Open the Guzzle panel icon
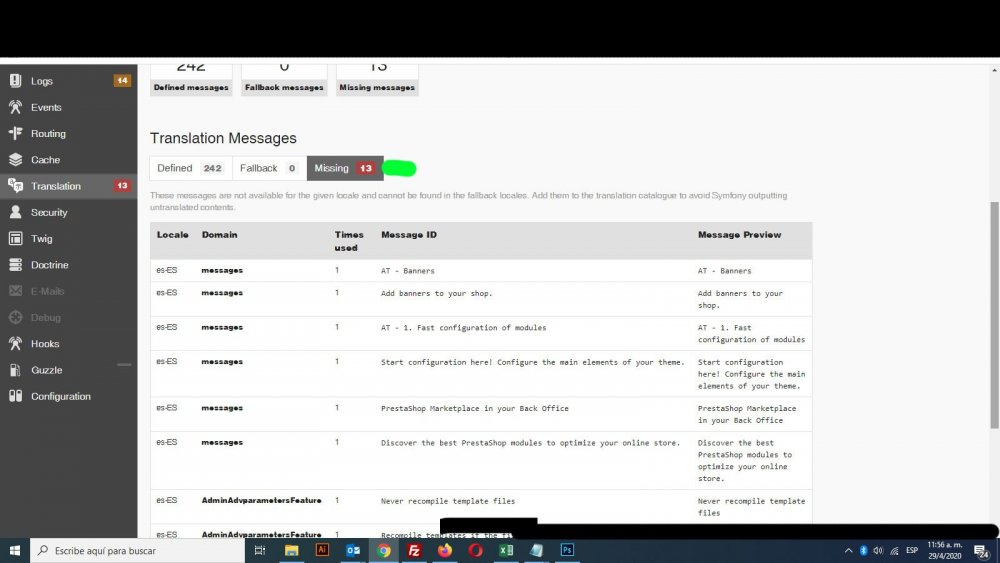This screenshot has height=563, width=1000. click(x=15, y=370)
